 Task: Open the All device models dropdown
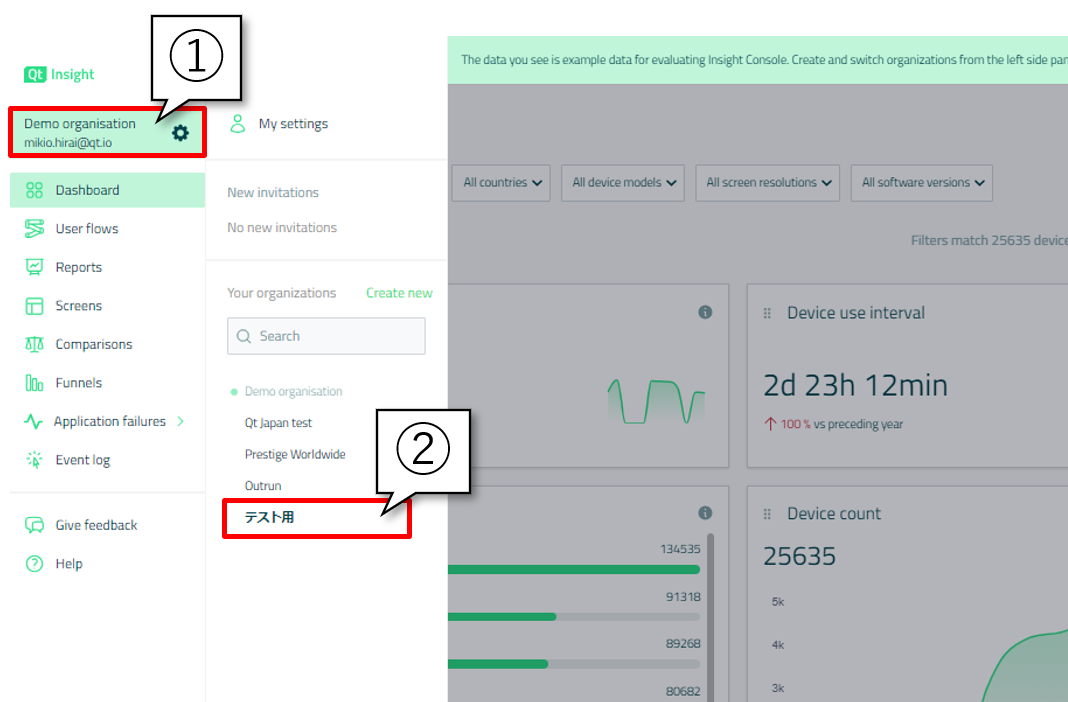tap(624, 183)
